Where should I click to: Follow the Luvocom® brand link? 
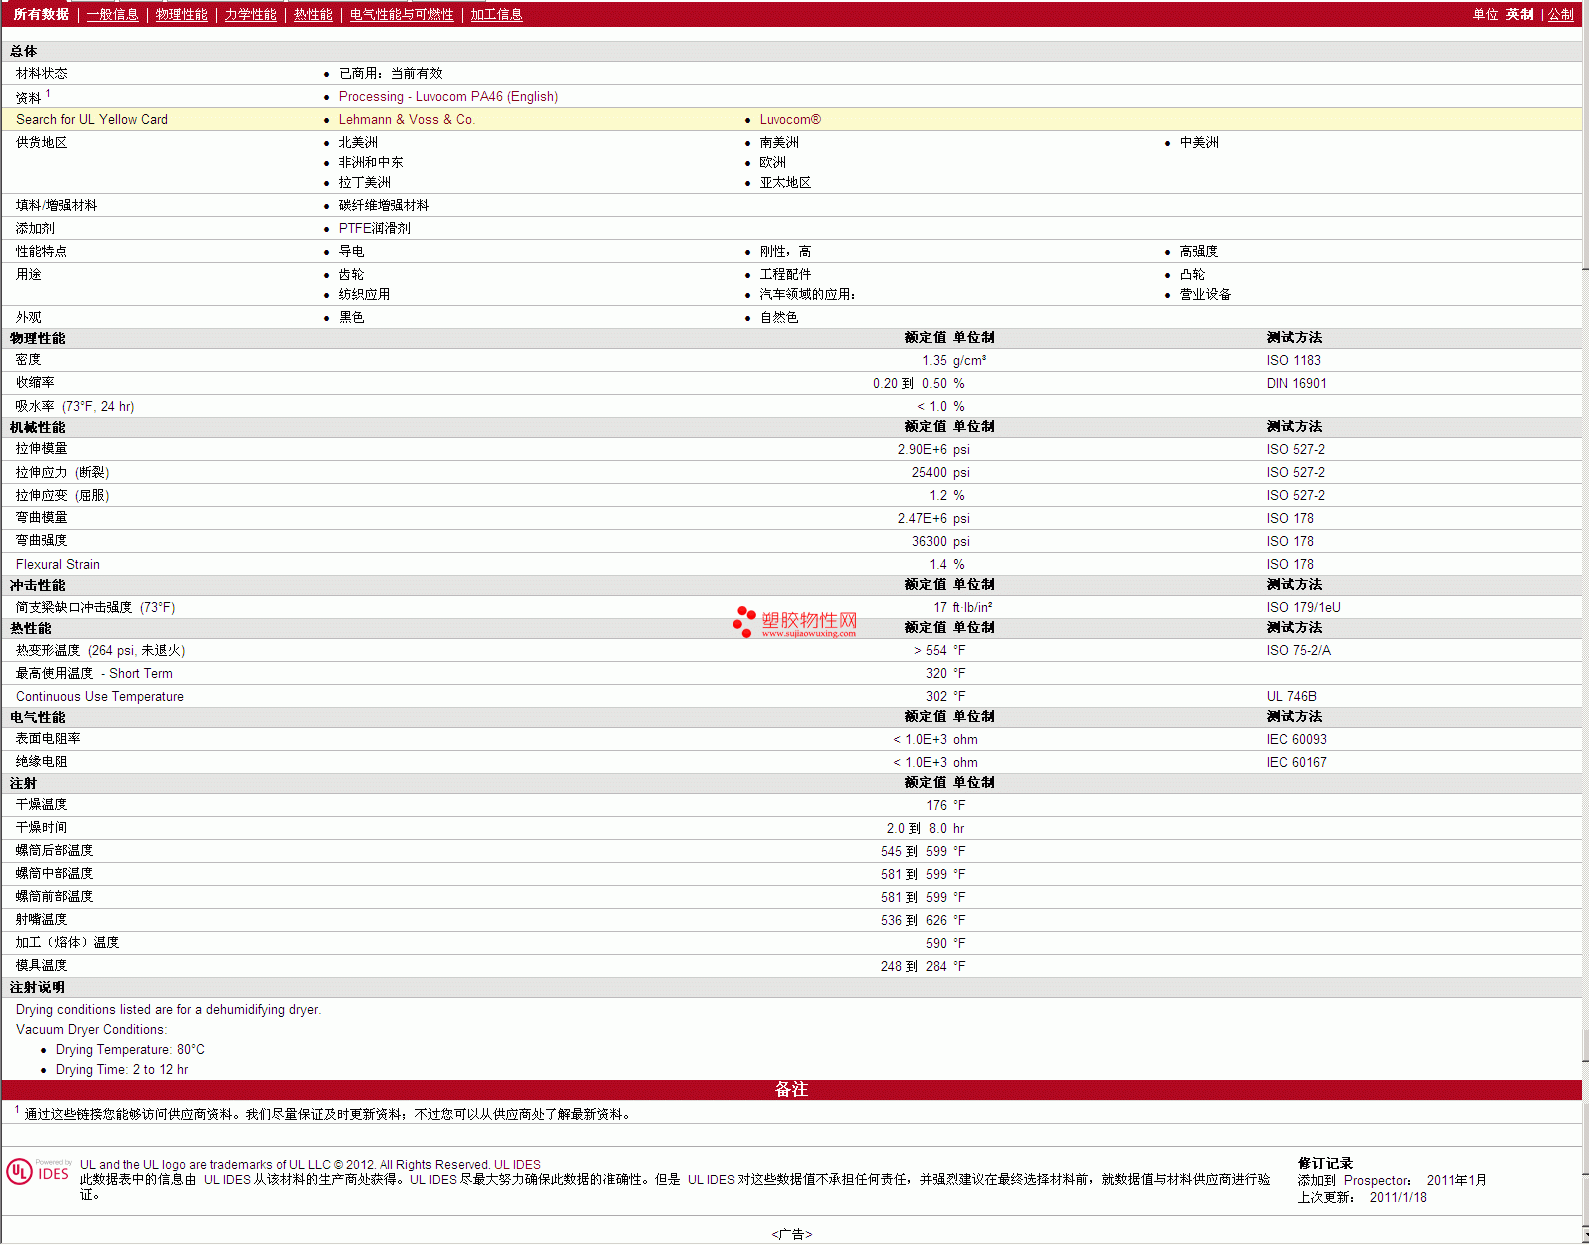pos(789,119)
